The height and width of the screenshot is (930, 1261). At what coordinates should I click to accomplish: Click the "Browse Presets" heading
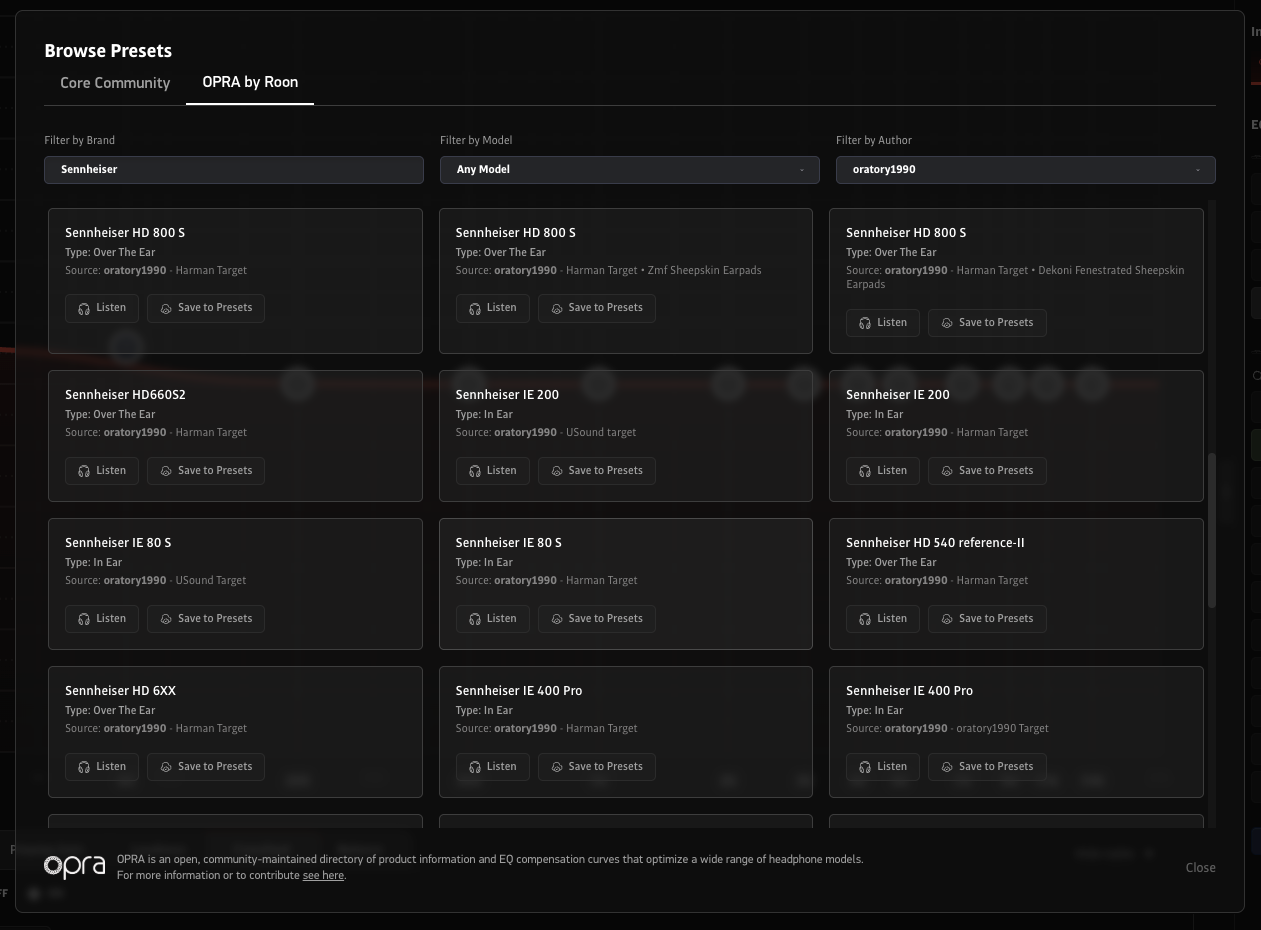108,51
